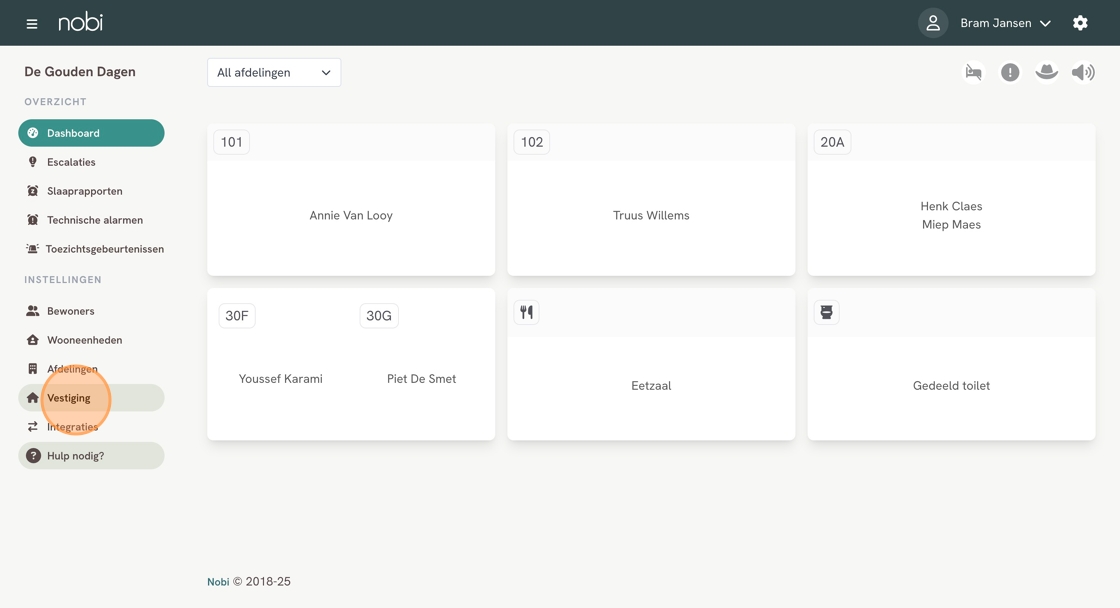Click the bed filter icon
1120x608 pixels.
tap(973, 72)
